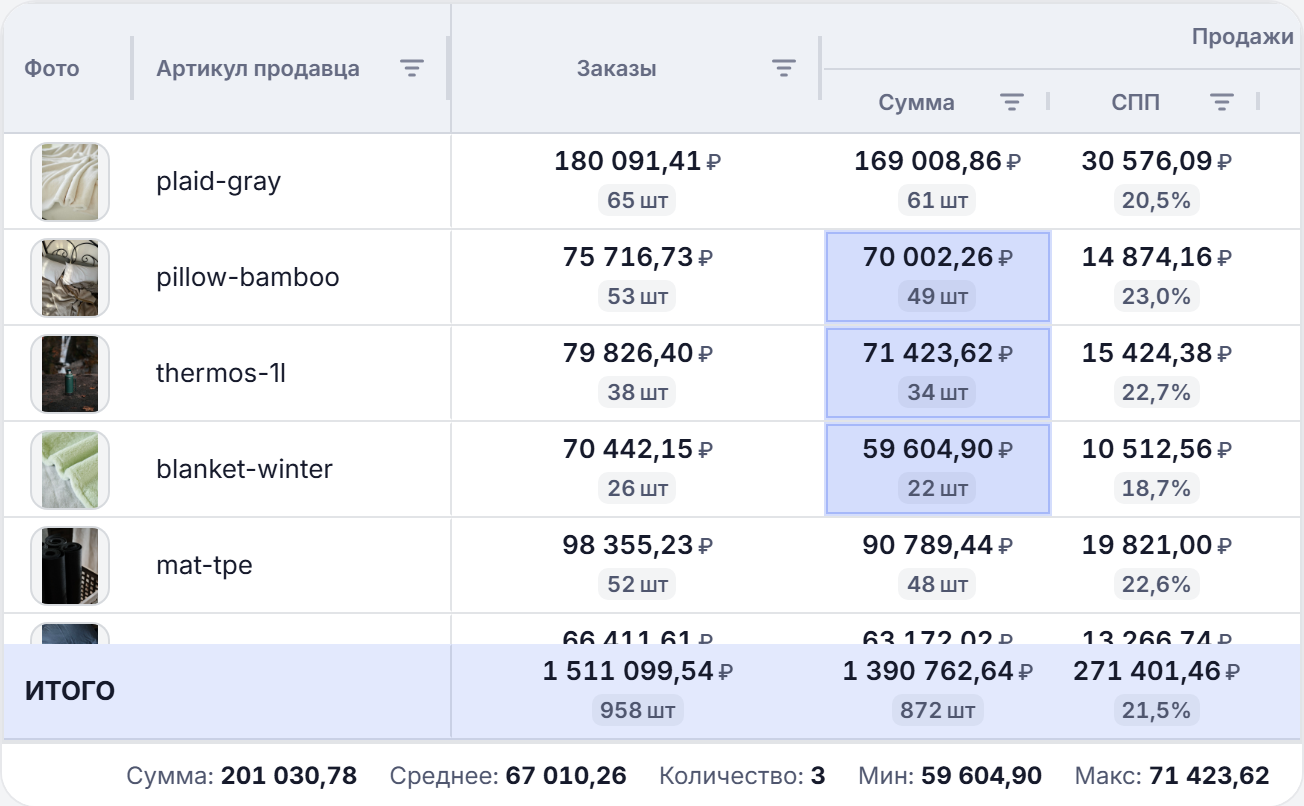Open filter icon in Заказы column header
This screenshot has width=1304, height=806.
[784, 68]
